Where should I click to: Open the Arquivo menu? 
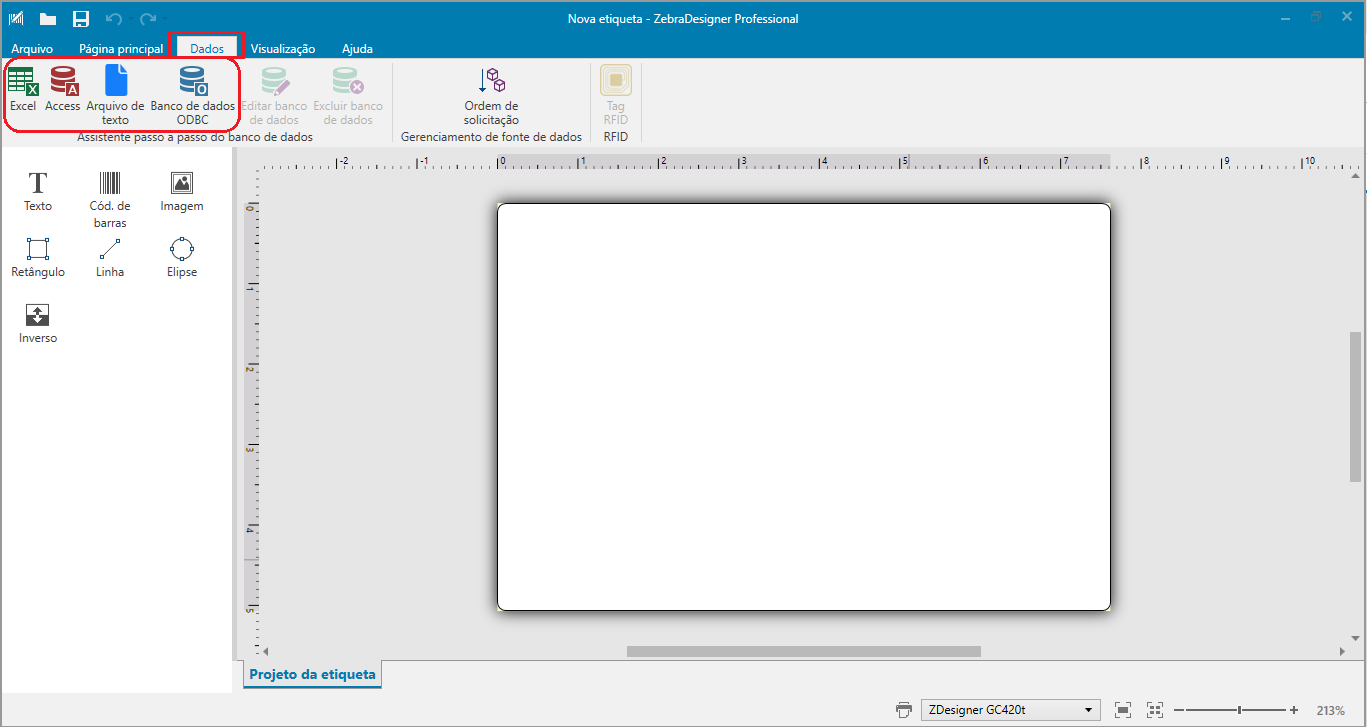[x=31, y=47]
